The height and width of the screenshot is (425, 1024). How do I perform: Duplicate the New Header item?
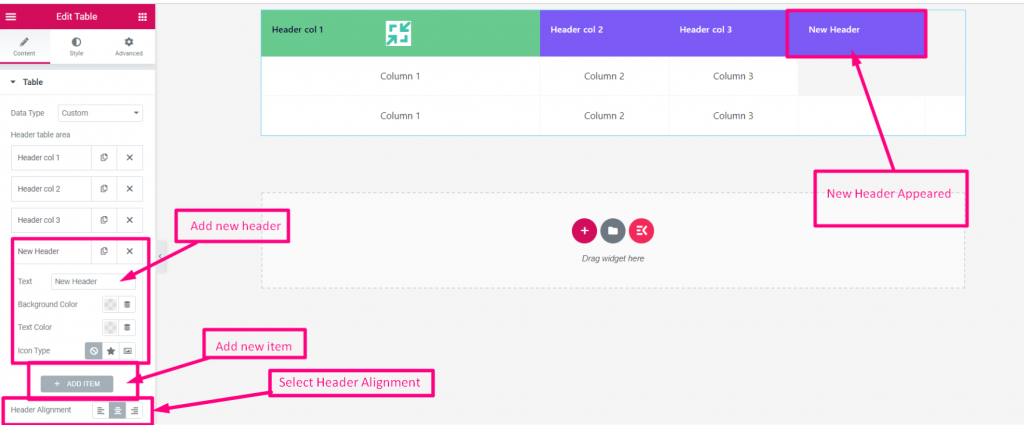coord(104,251)
